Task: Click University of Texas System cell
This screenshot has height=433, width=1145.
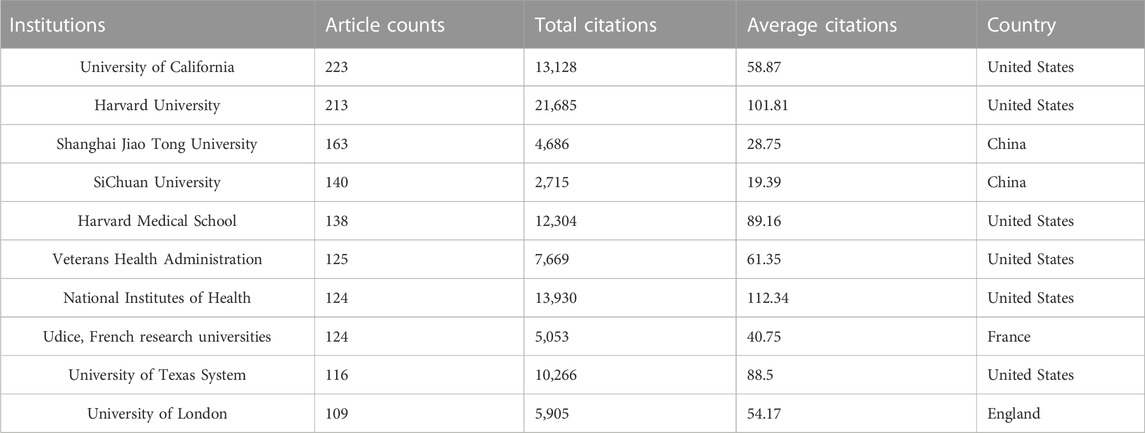Action: [x=157, y=375]
